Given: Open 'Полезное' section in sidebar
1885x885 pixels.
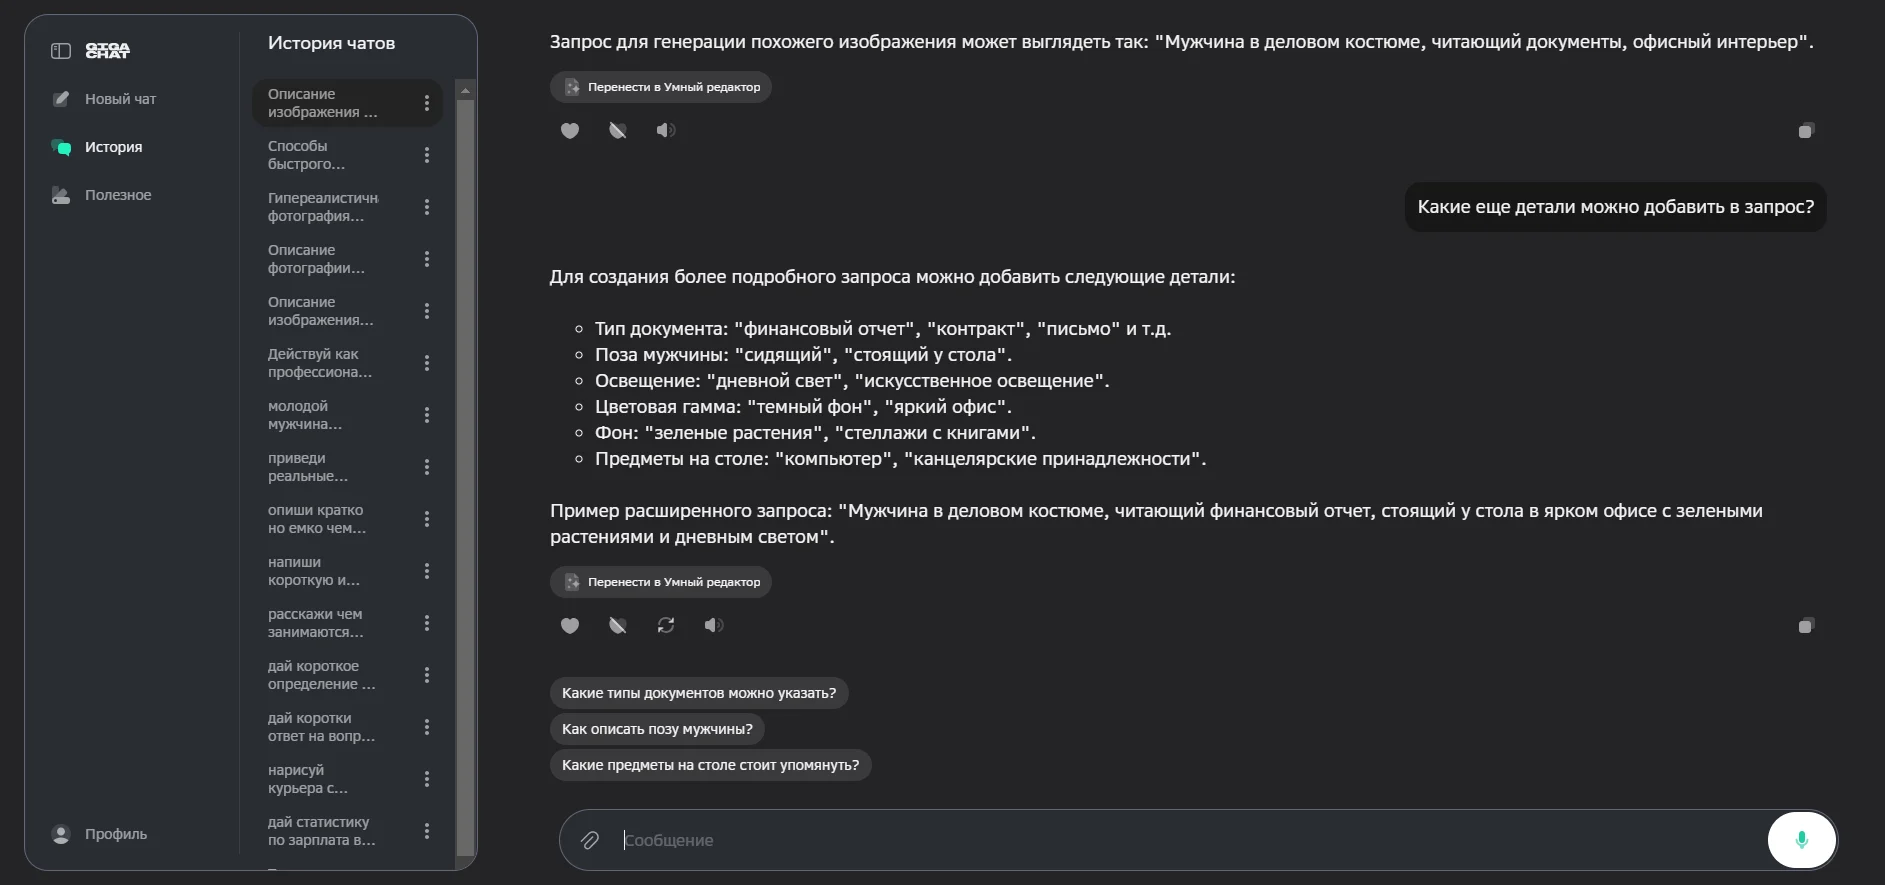Looking at the screenshot, I should pyautogui.click(x=118, y=195).
